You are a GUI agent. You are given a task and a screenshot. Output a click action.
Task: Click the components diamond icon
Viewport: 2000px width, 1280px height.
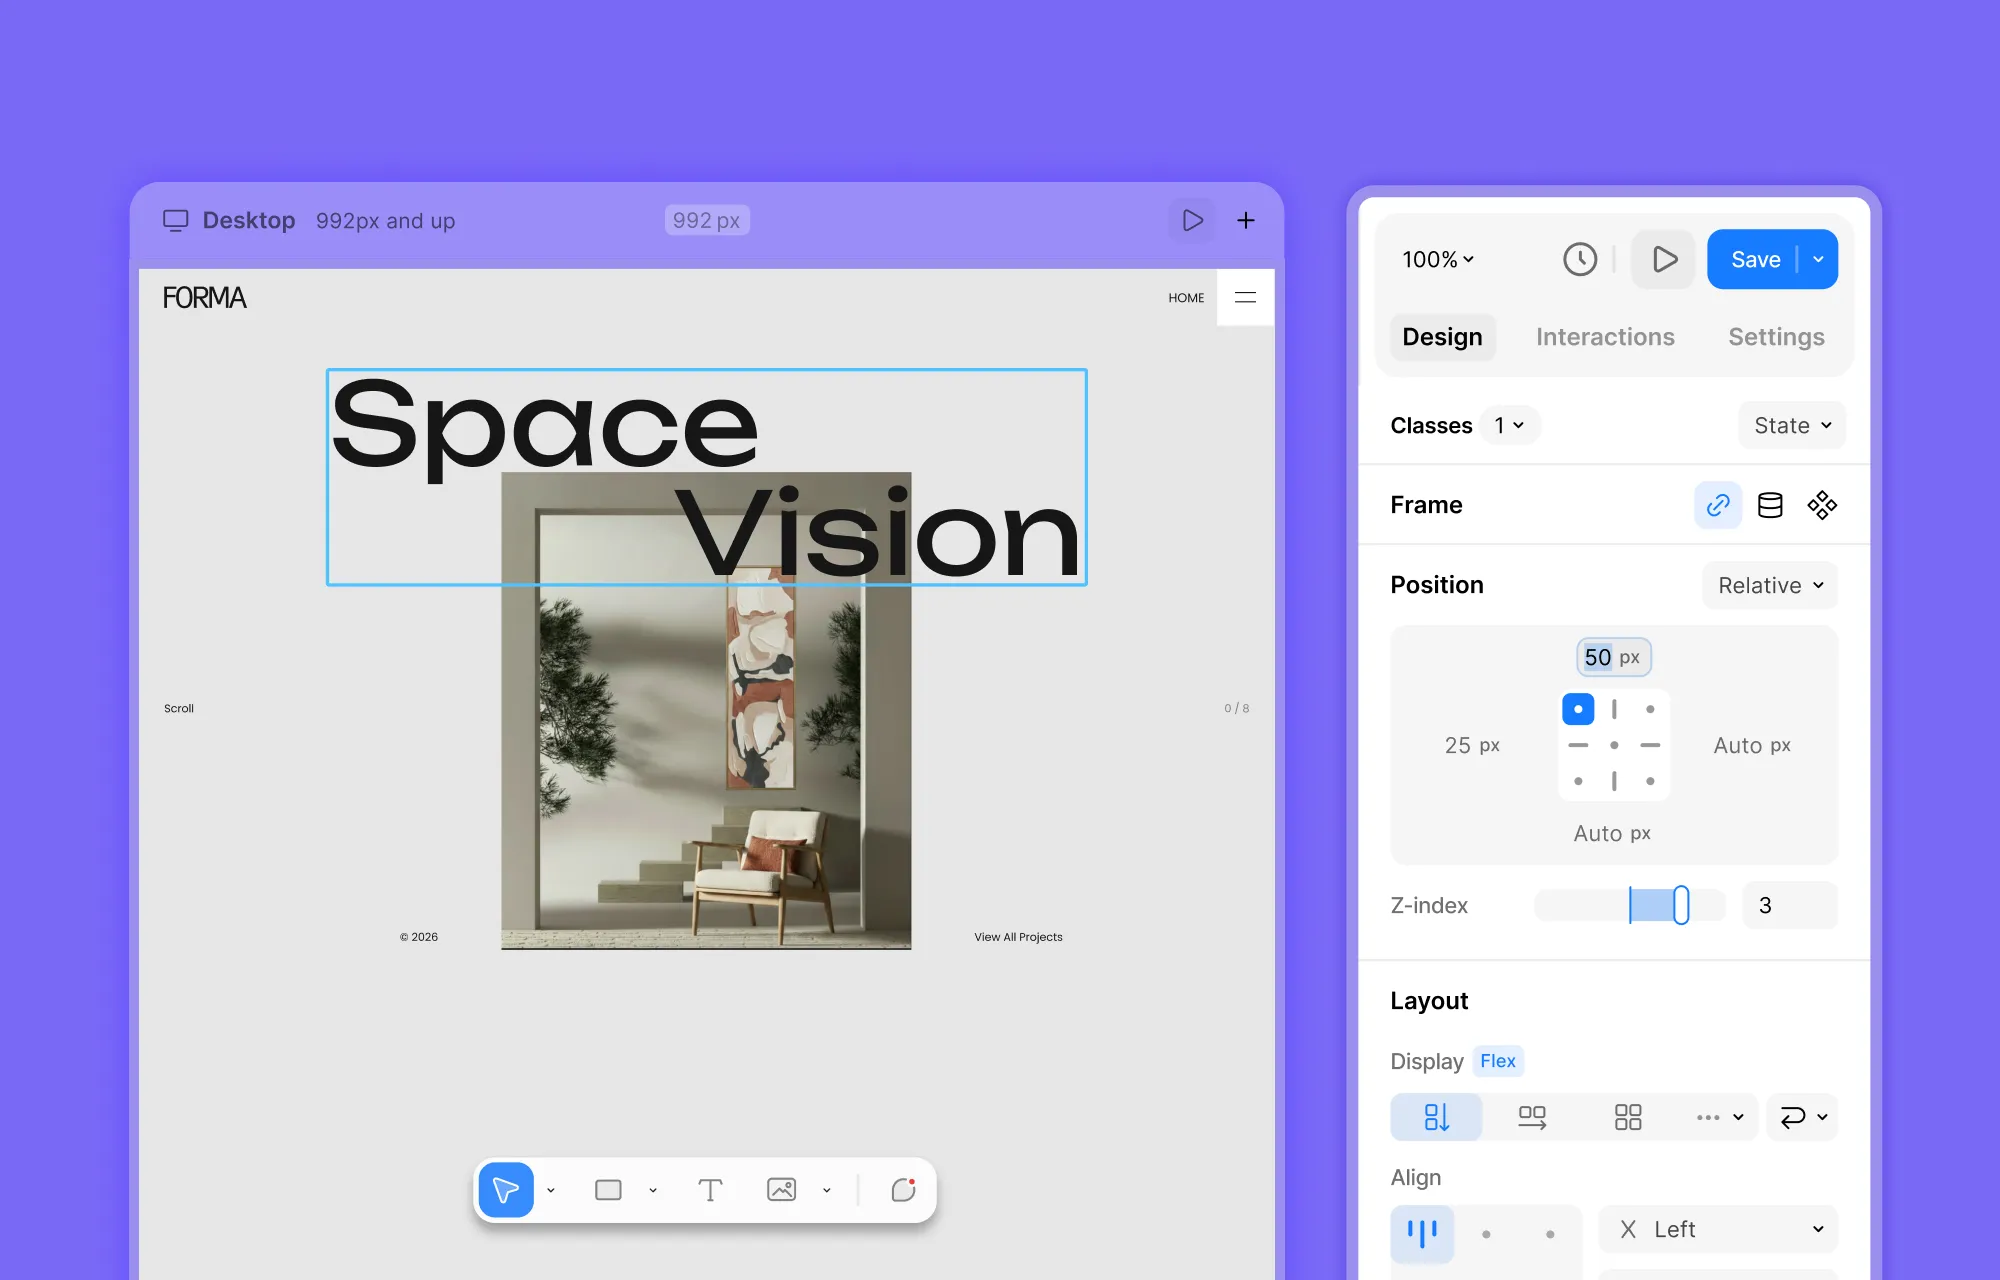tap(1822, 505)
